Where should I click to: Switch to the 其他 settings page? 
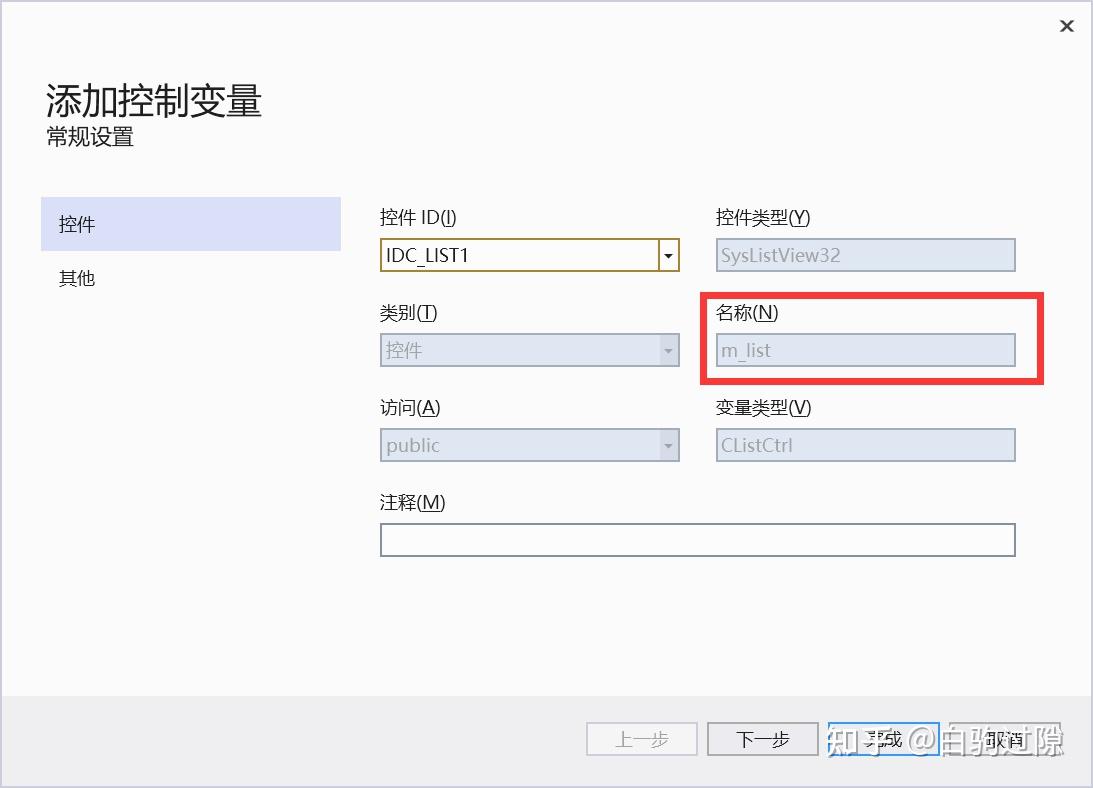tap(77, 278)
